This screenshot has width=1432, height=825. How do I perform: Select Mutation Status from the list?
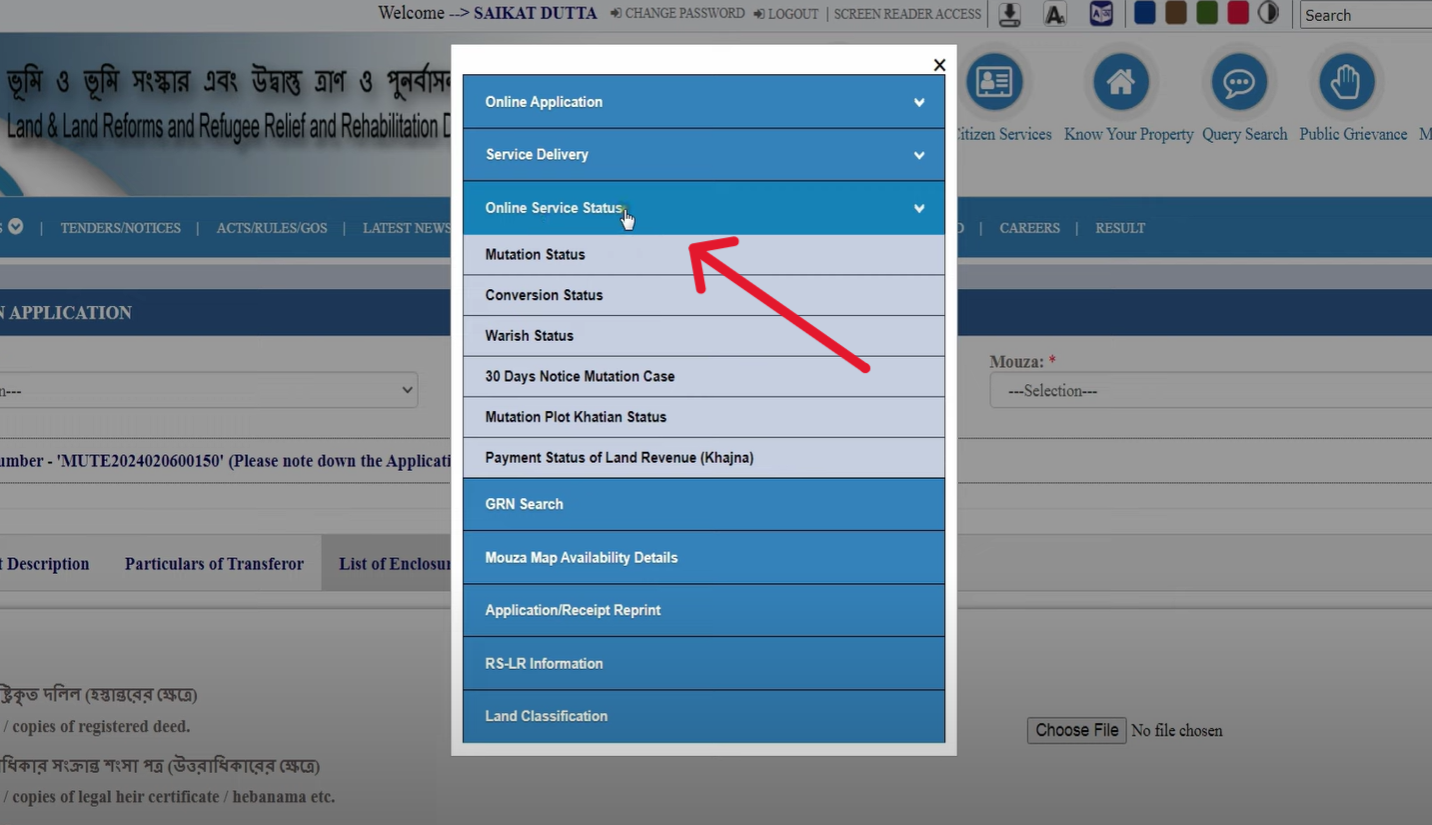pyautogui.click(x=535, y=255)
